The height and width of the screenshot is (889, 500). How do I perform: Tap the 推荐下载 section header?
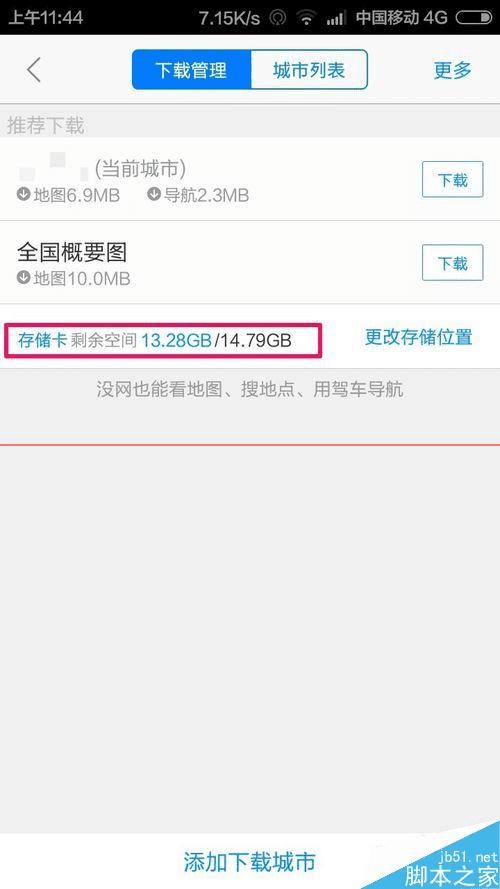(45, 125)
